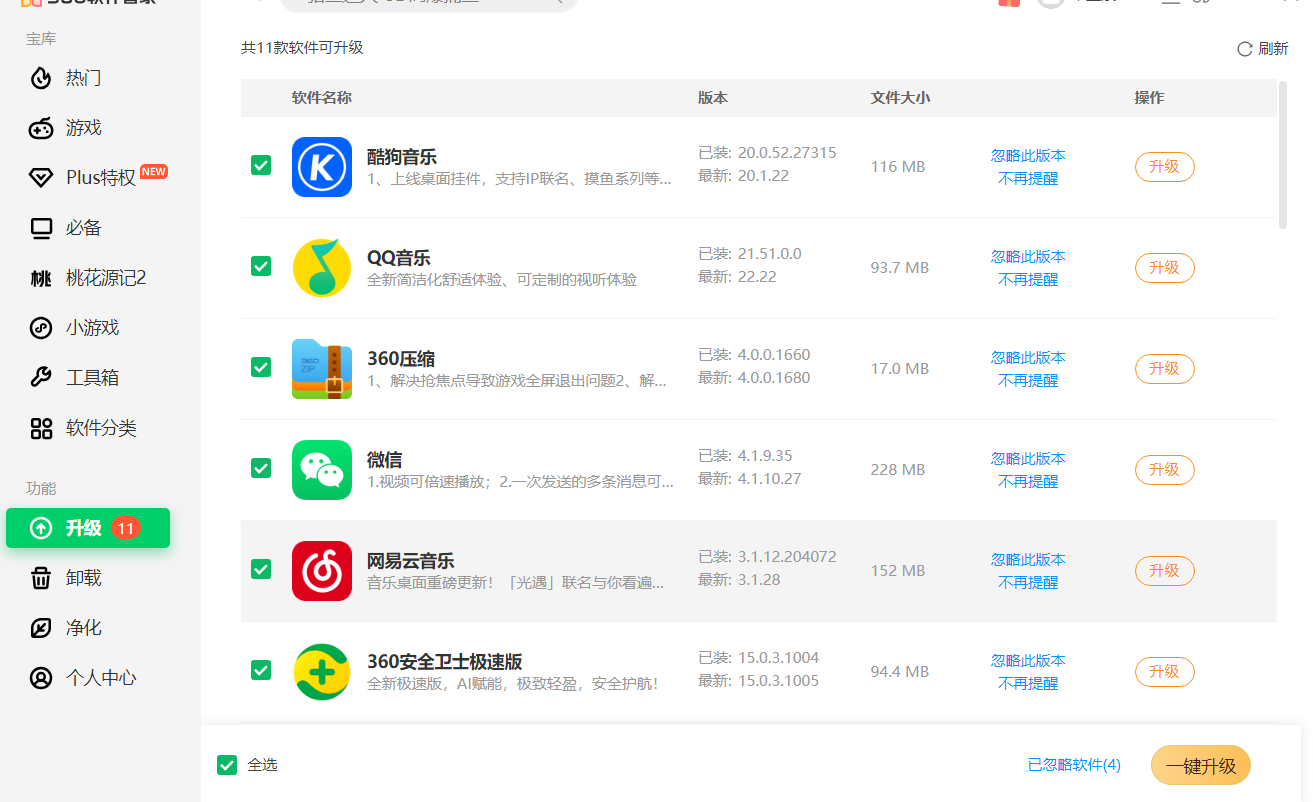Image resolution: width=1313 pixels, height=802 pixels.
Task: Click 忽略此版本 for 微信
Action: (1028, 459)
